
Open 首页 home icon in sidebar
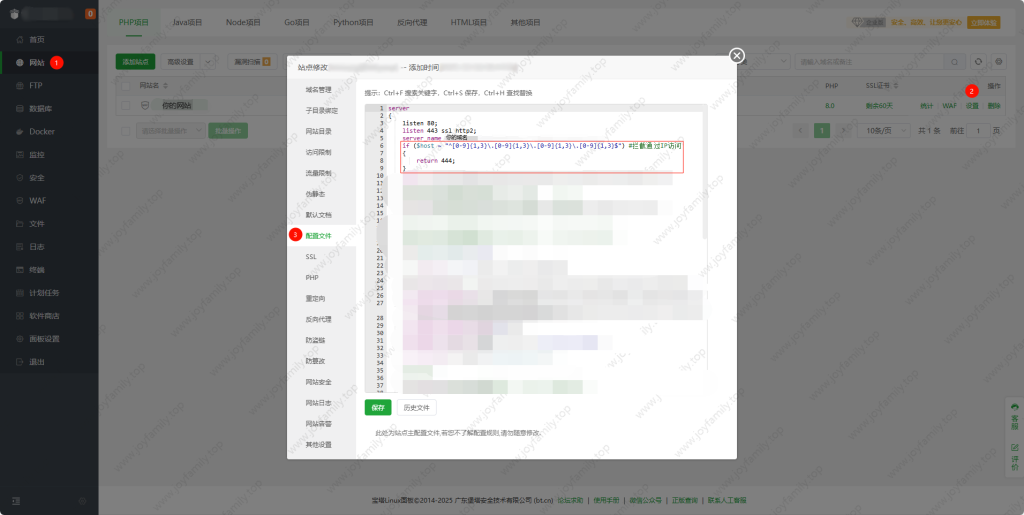tap(21, 39)
